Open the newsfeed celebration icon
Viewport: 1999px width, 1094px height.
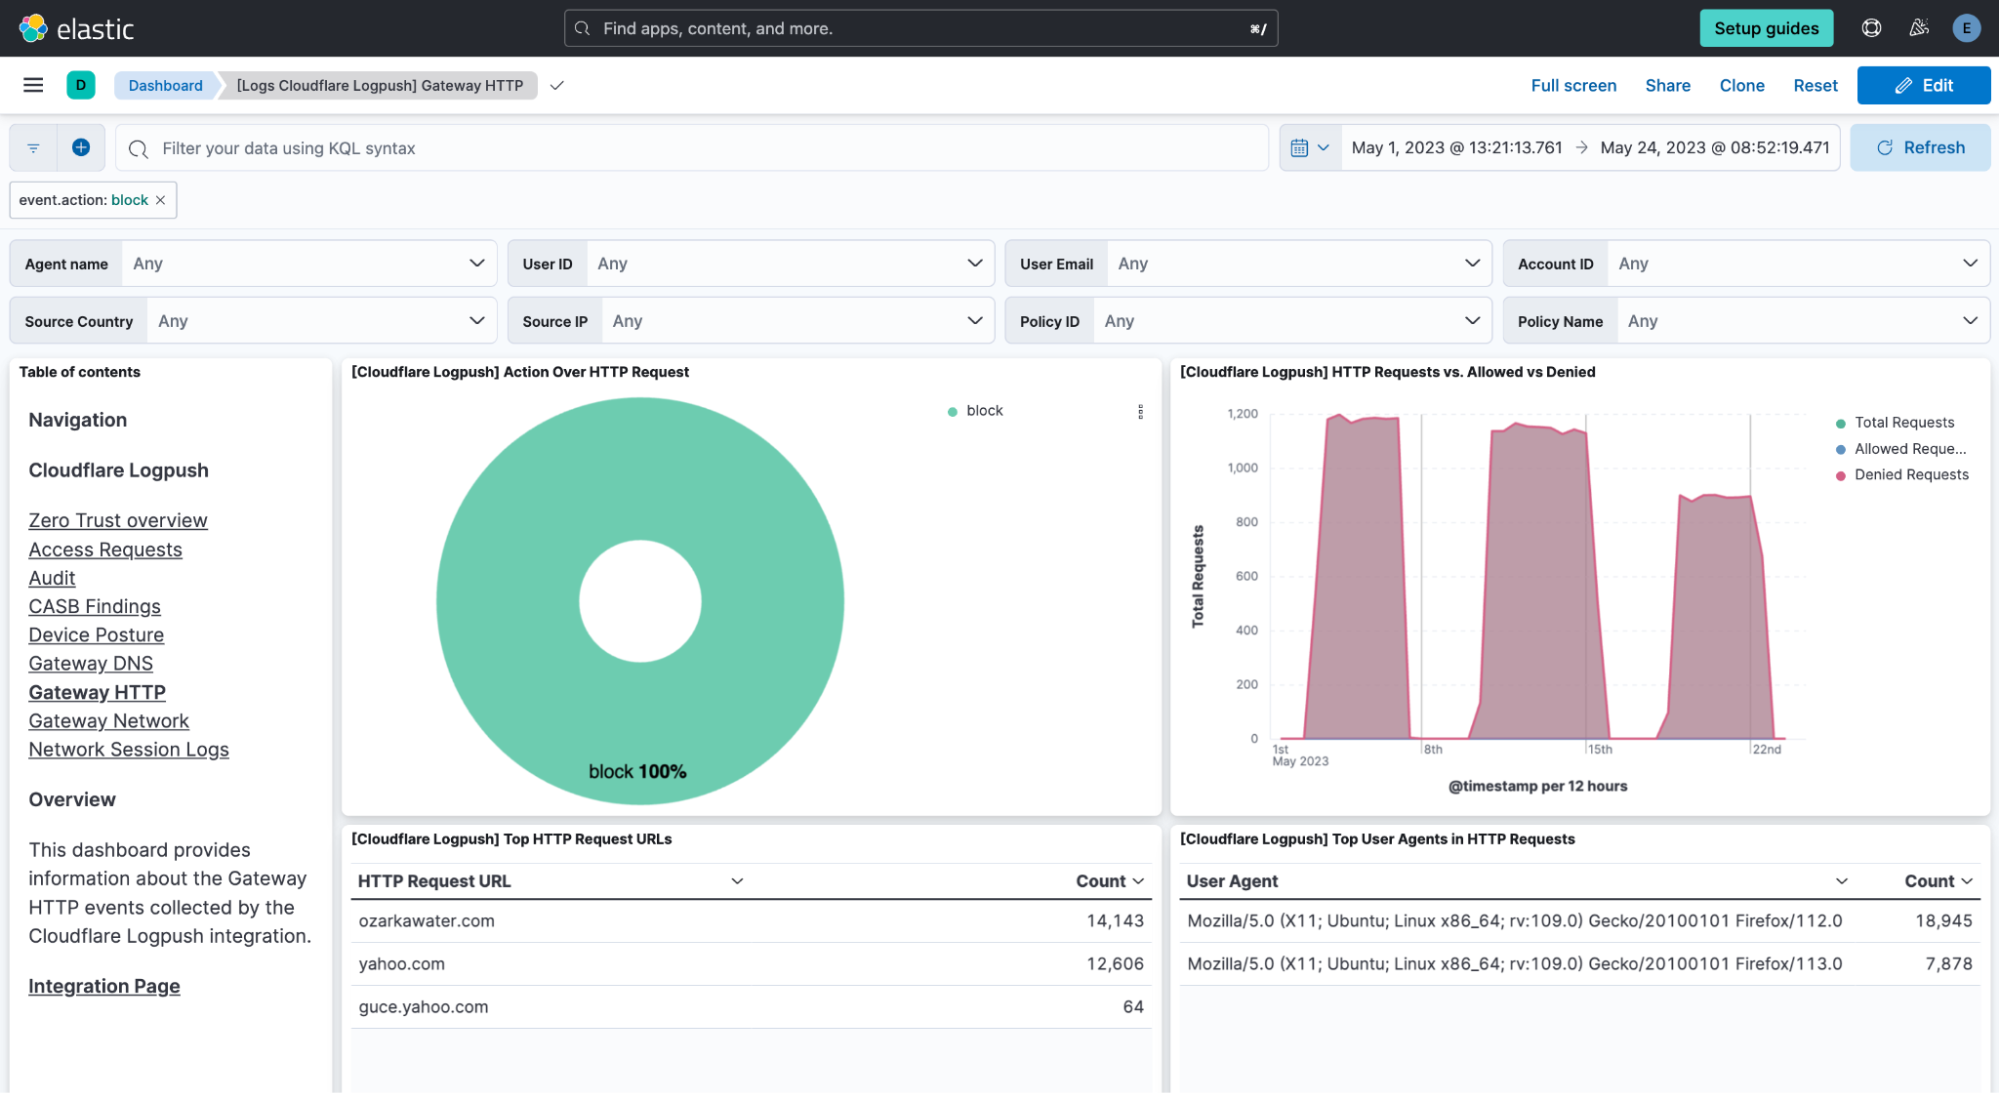[x=1918, y=28]
